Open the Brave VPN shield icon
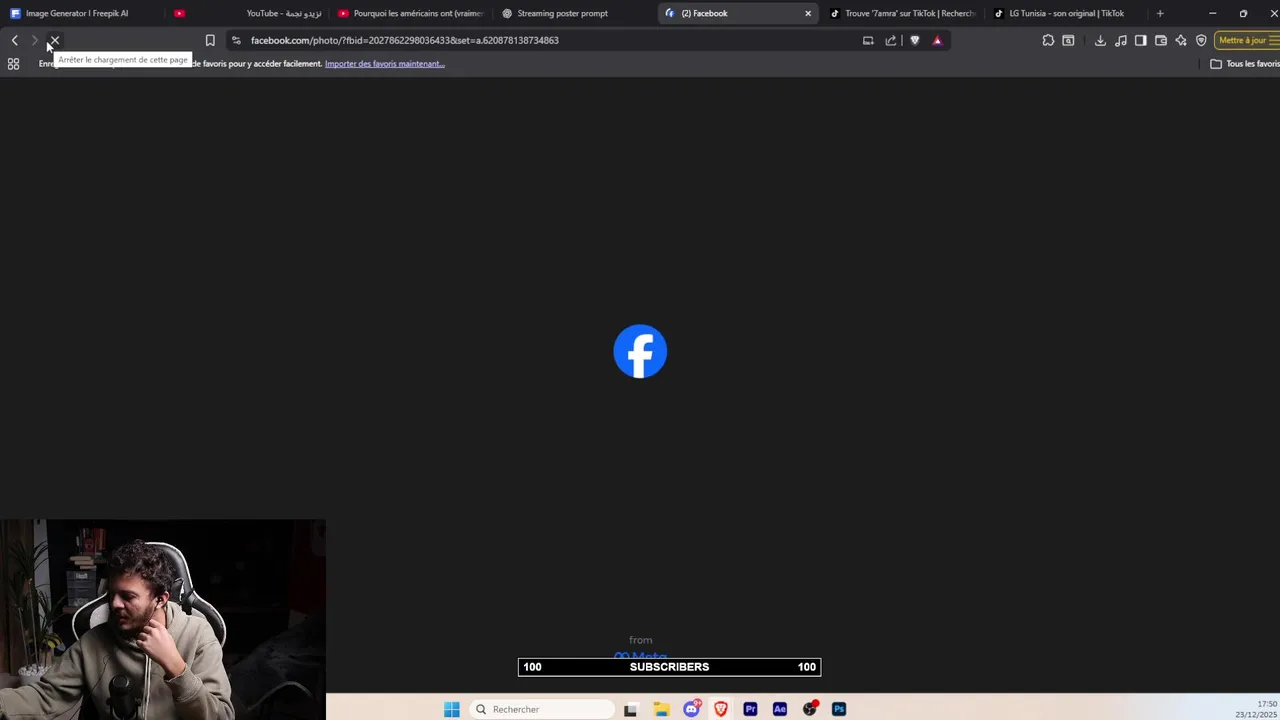The width and height of the screenshot is (1280, 720). tap(1201, 40)
